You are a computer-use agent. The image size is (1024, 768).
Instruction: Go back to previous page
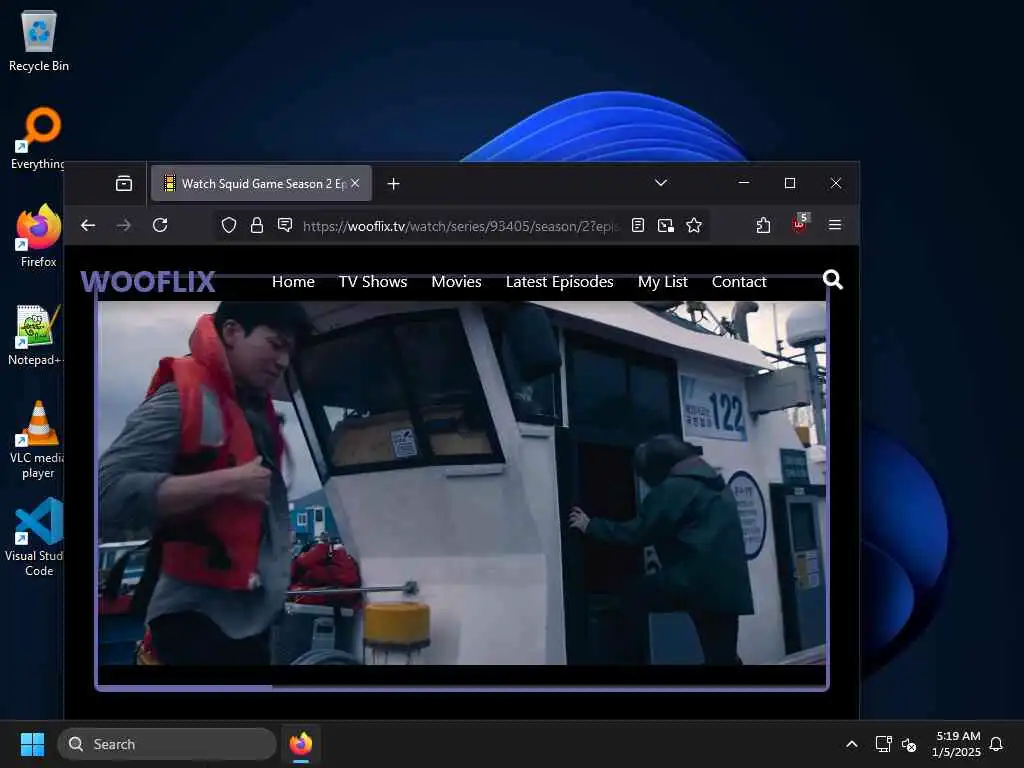coord(88,225)
